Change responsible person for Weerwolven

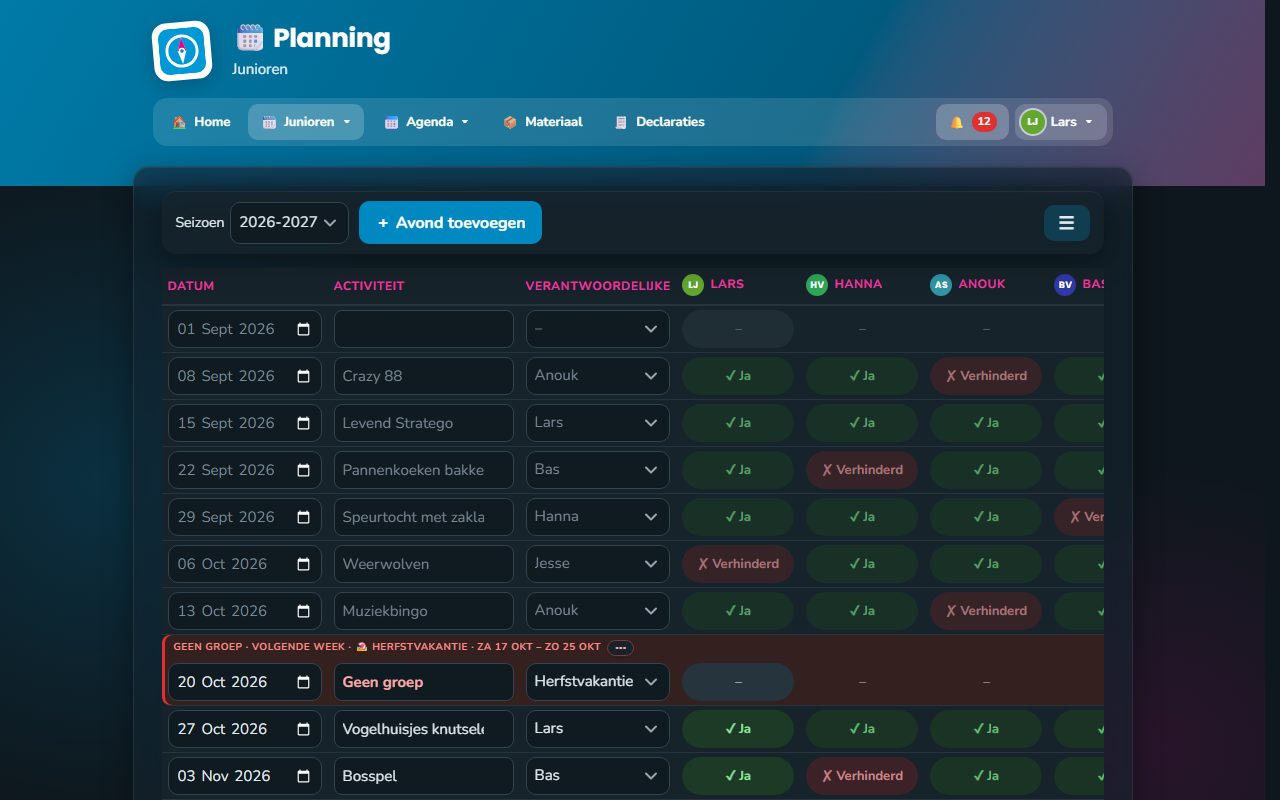coord(598,564)
